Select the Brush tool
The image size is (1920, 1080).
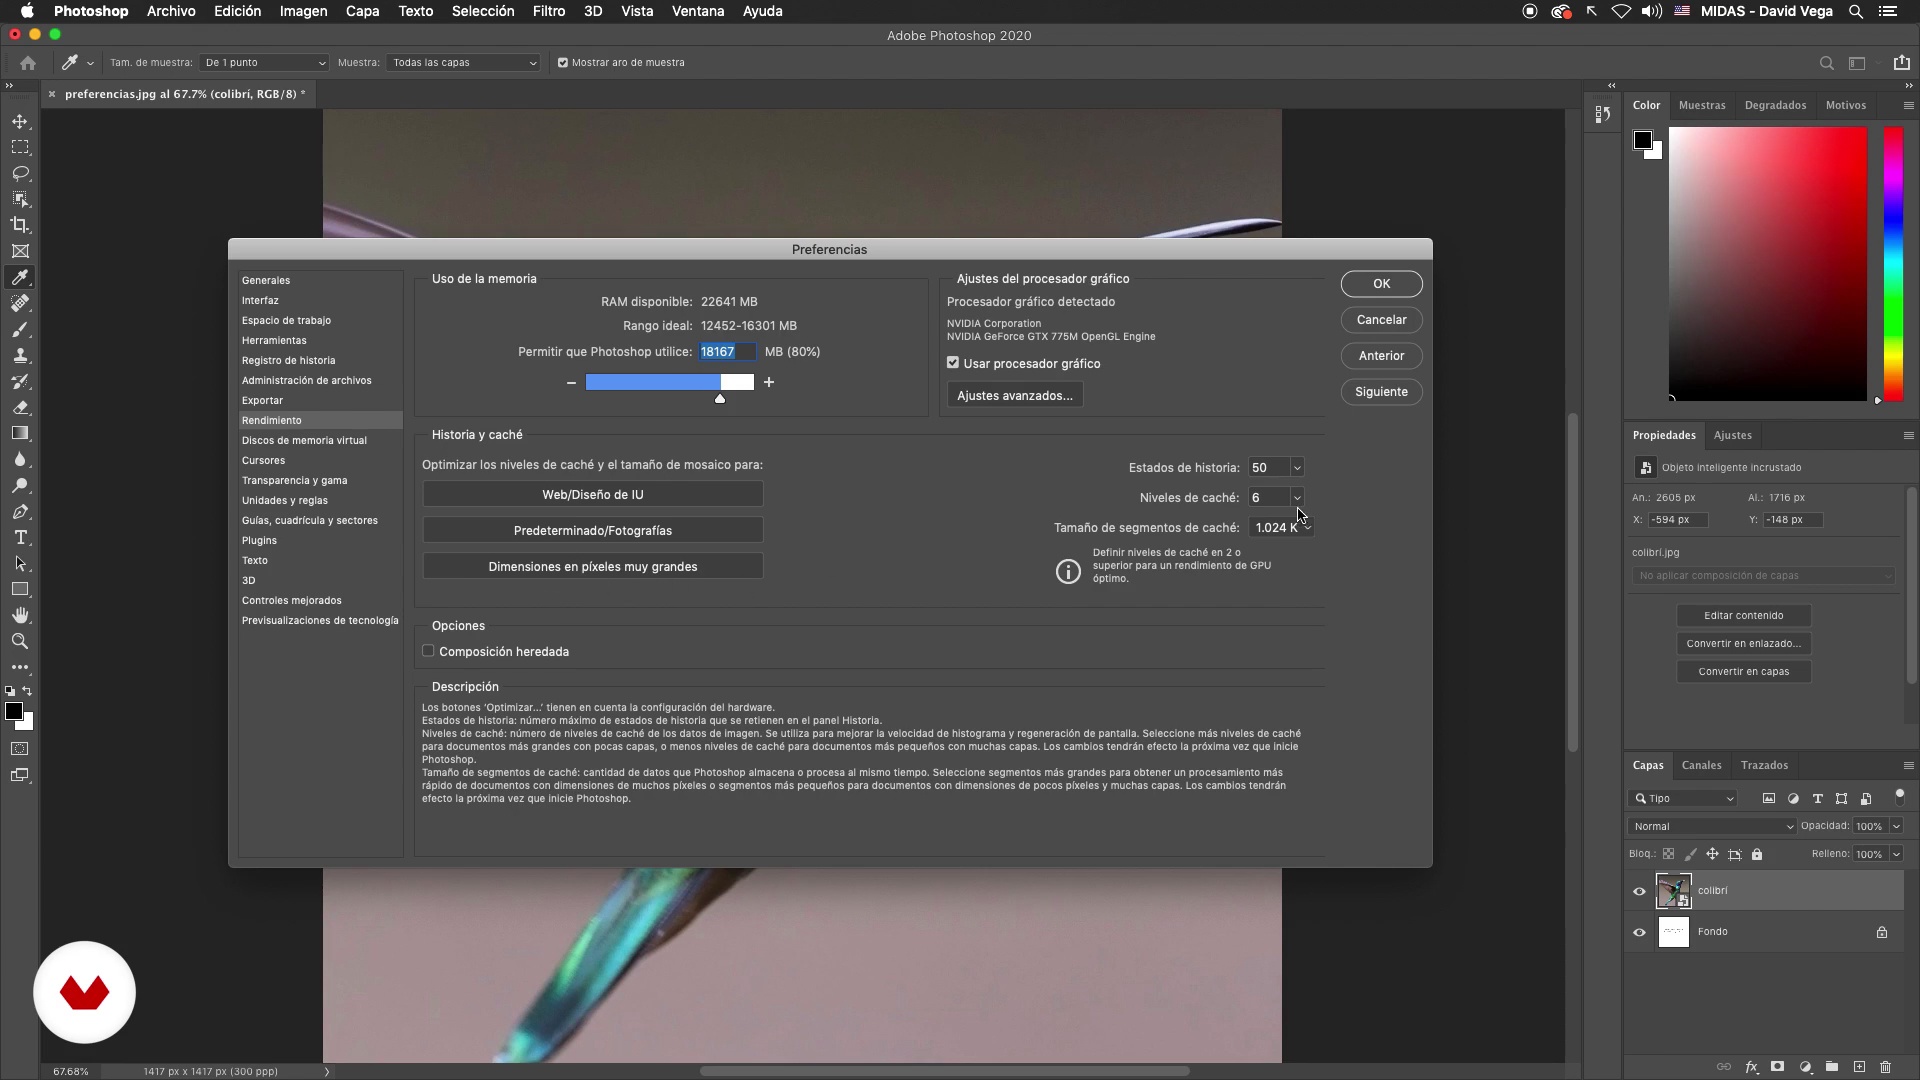[x=20, y=329]
